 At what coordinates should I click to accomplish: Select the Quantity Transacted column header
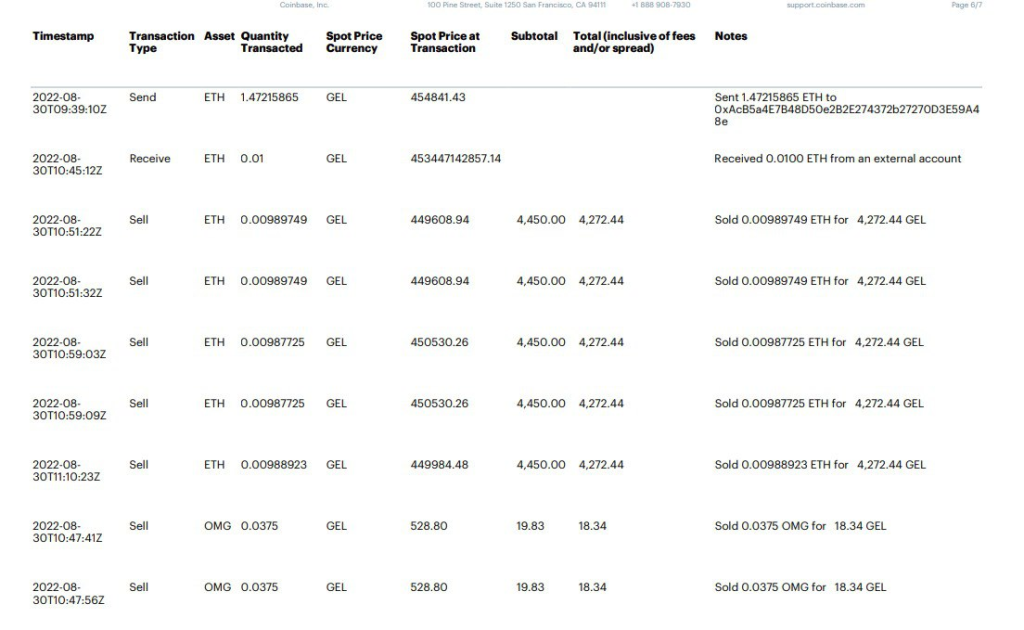tap(272, 42)
